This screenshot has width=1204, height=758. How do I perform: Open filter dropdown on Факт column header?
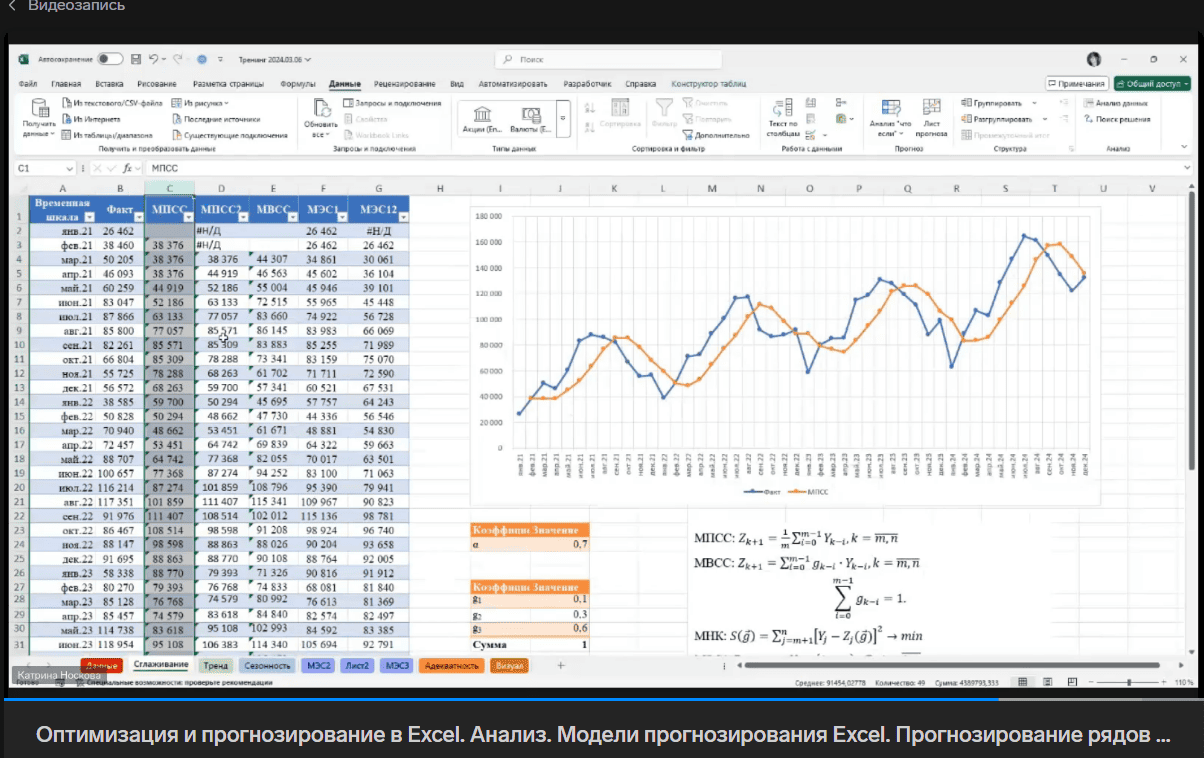(x=137, y=215)
